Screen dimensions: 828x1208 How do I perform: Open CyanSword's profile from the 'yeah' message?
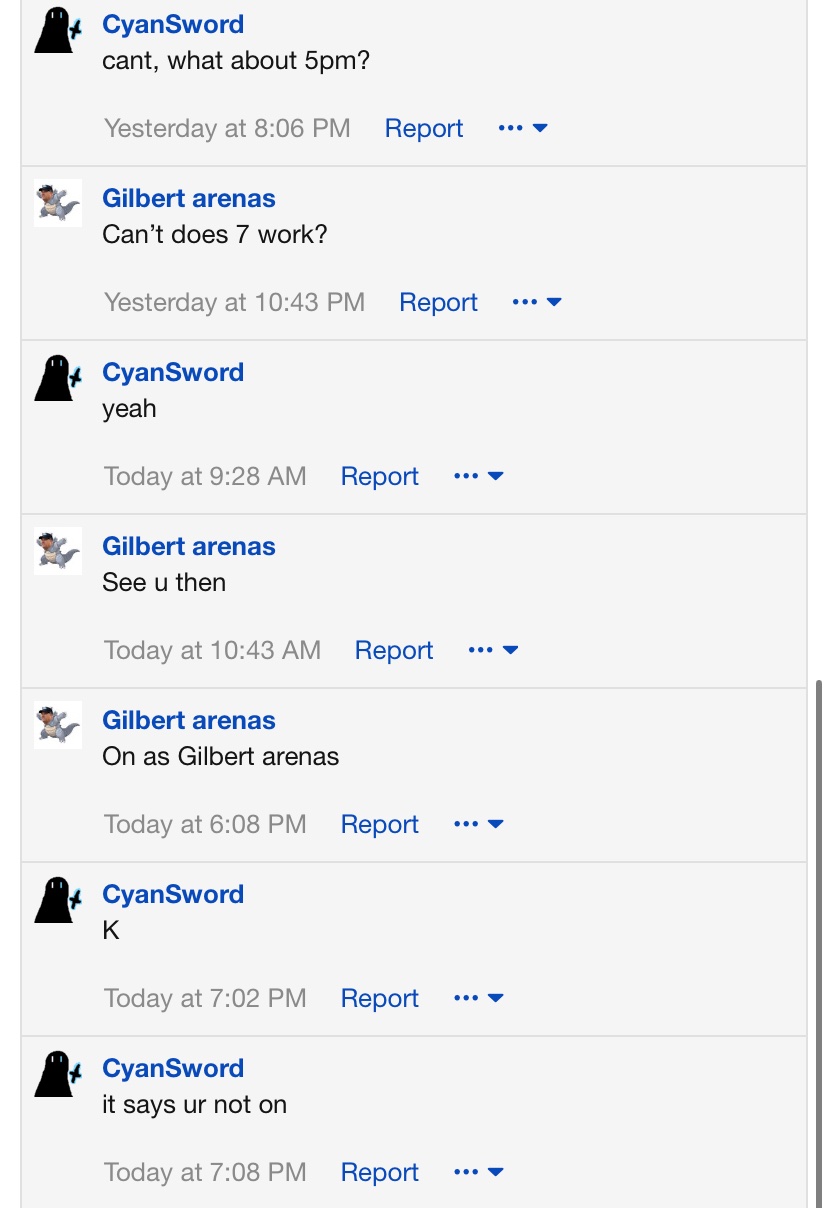point(173,372)
